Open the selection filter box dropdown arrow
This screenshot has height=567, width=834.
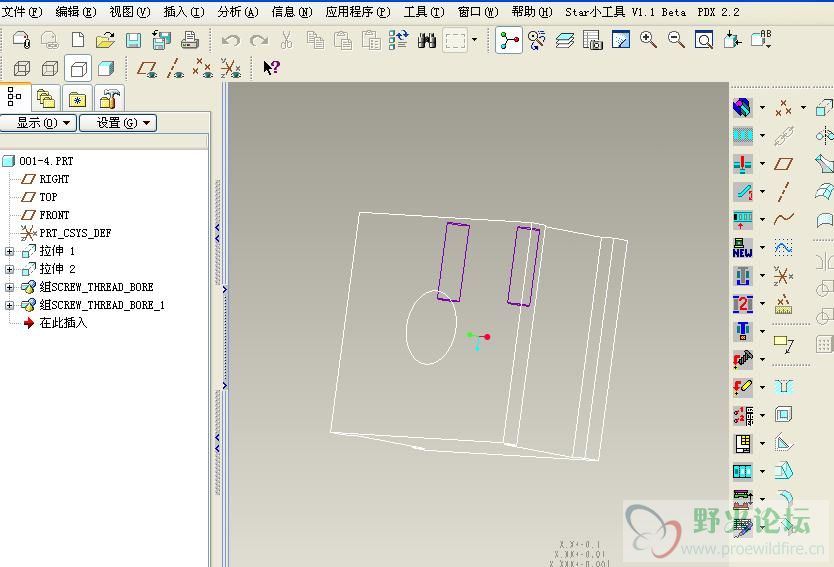coord(474,40)
